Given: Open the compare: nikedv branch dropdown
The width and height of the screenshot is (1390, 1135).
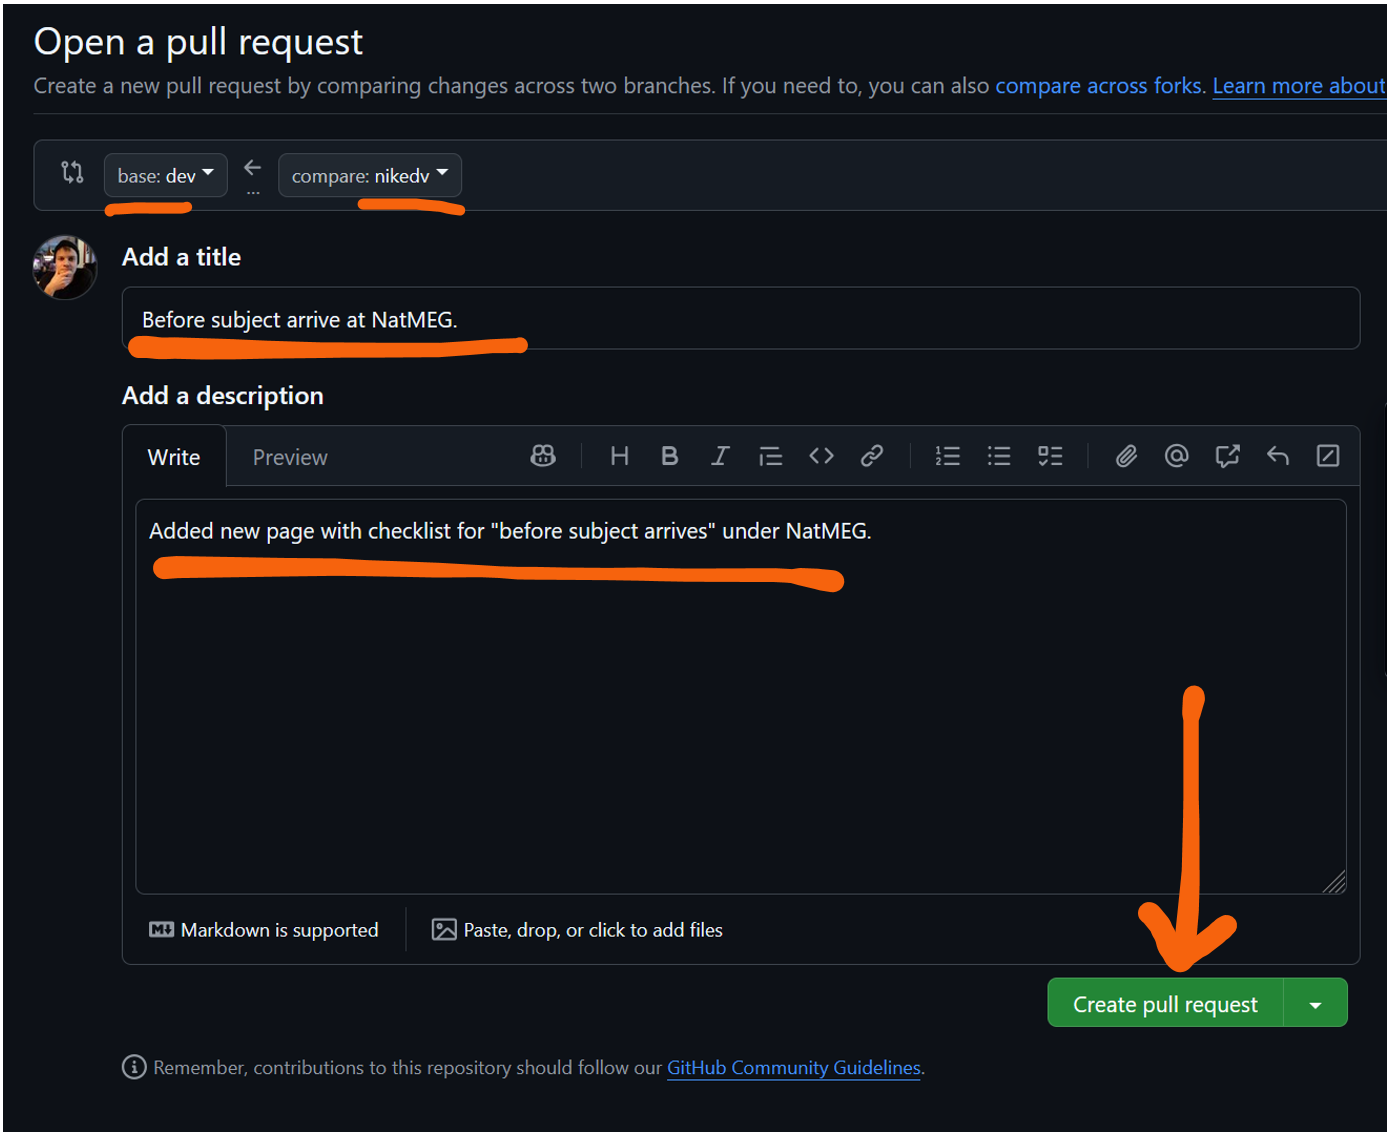Looking at the screenshot, I should [369, 176].
